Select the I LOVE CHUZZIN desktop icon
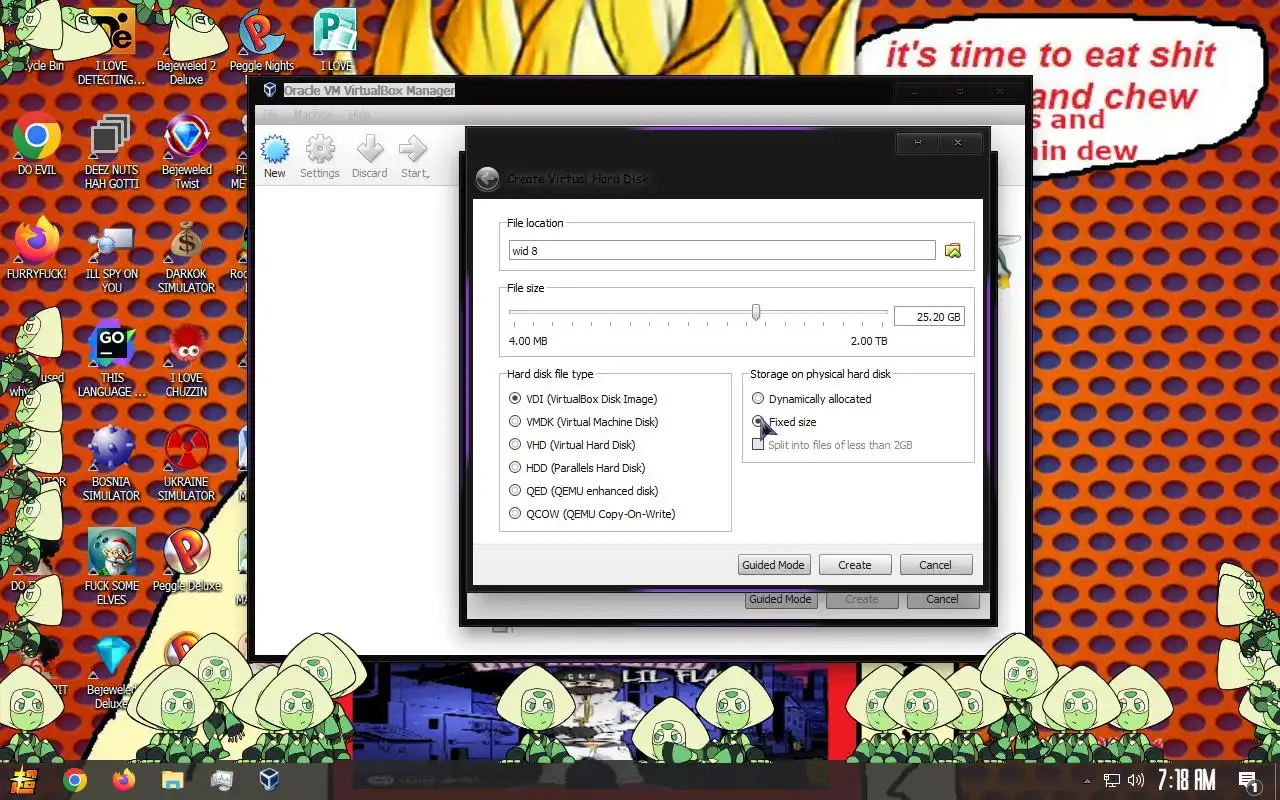This screenshot has width=1280, height=800. (x=186, y=359)
